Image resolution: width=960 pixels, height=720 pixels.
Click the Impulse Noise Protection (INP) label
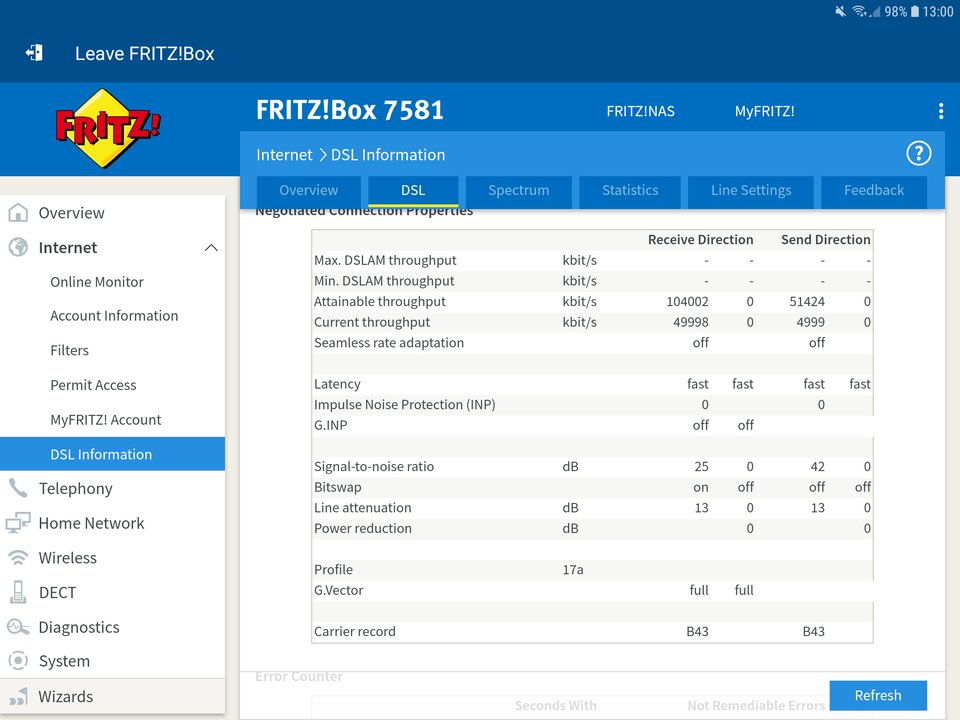[405, 405]
